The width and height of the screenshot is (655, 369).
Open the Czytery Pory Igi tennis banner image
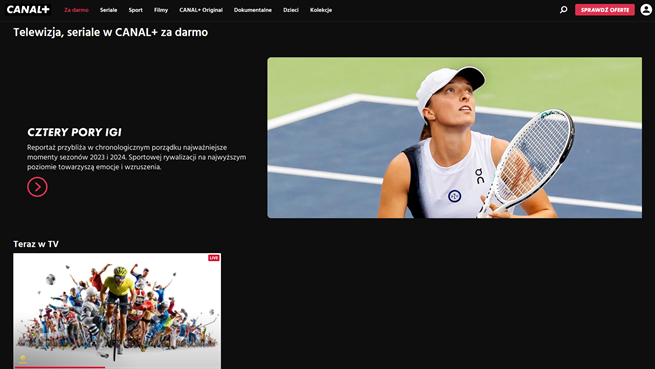454,137
